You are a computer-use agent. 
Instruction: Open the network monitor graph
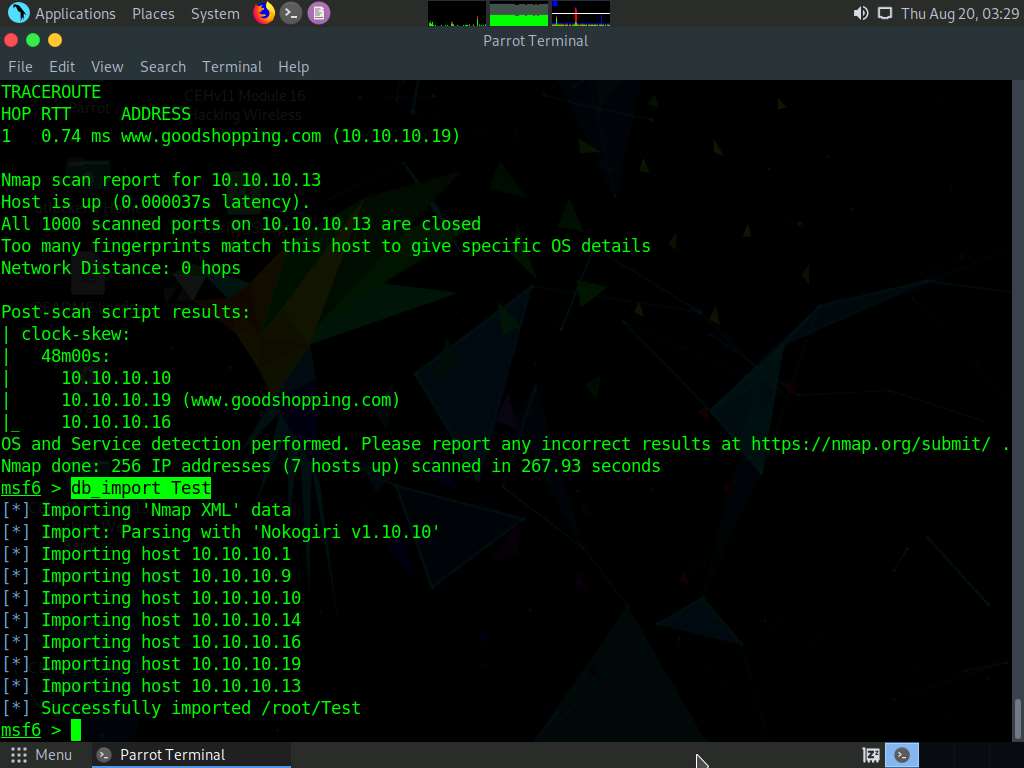(581, 13)
